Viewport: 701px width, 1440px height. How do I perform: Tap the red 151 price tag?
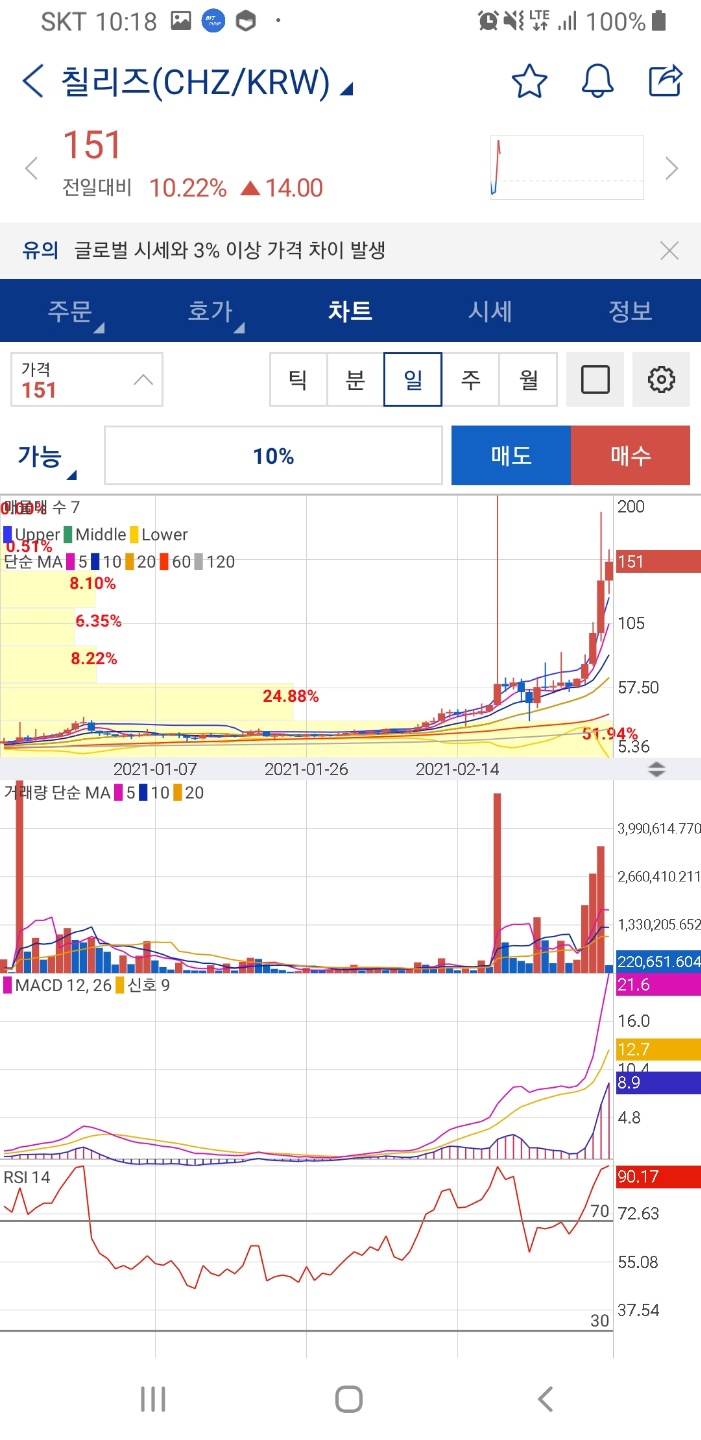click(x=659, y=562)
